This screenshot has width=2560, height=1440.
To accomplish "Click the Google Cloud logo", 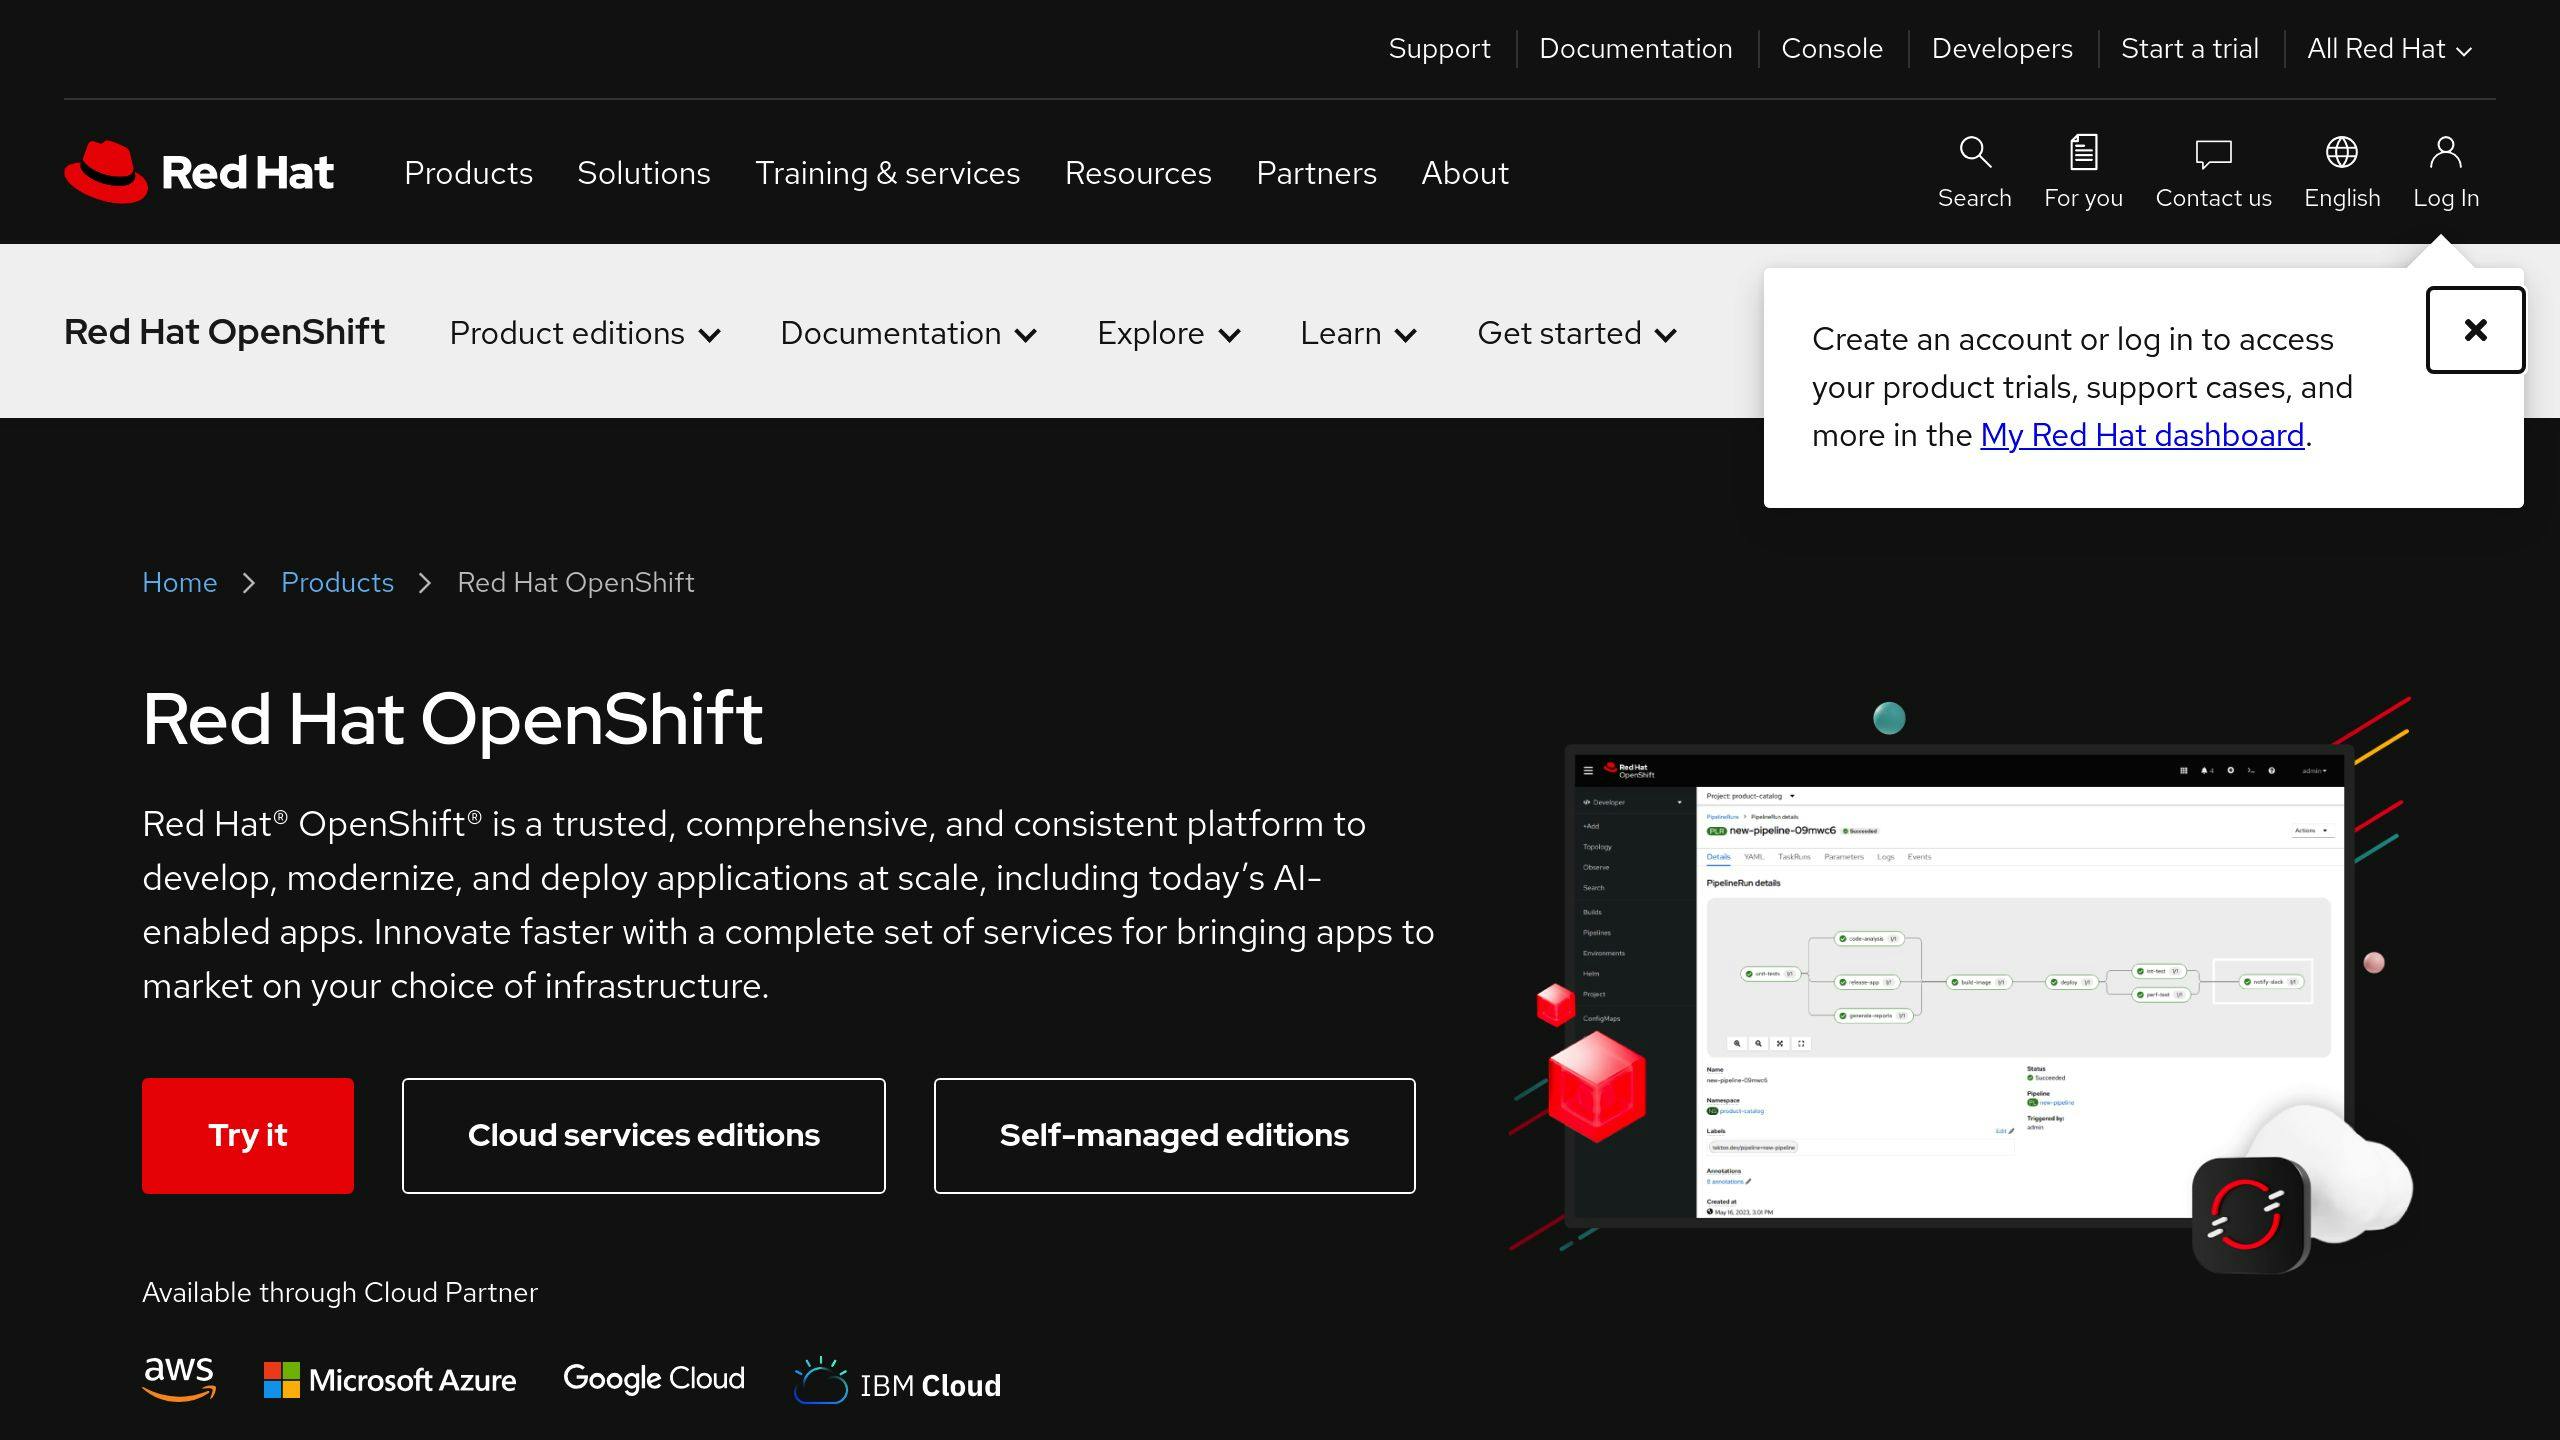I will click(654, 1378).
